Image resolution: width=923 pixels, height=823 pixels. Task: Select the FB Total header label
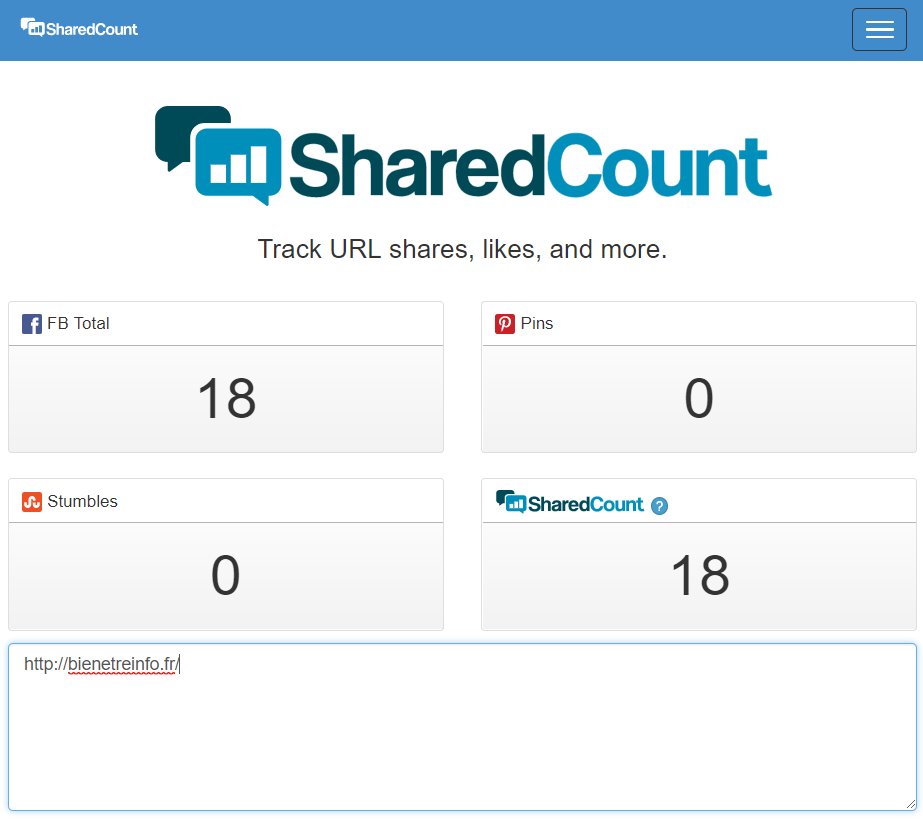coord(78,324)
